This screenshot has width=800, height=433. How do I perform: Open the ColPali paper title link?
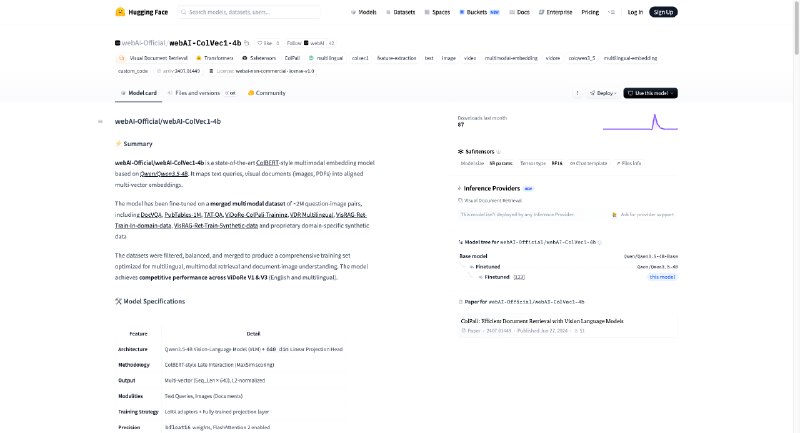(x=542, y=321)
